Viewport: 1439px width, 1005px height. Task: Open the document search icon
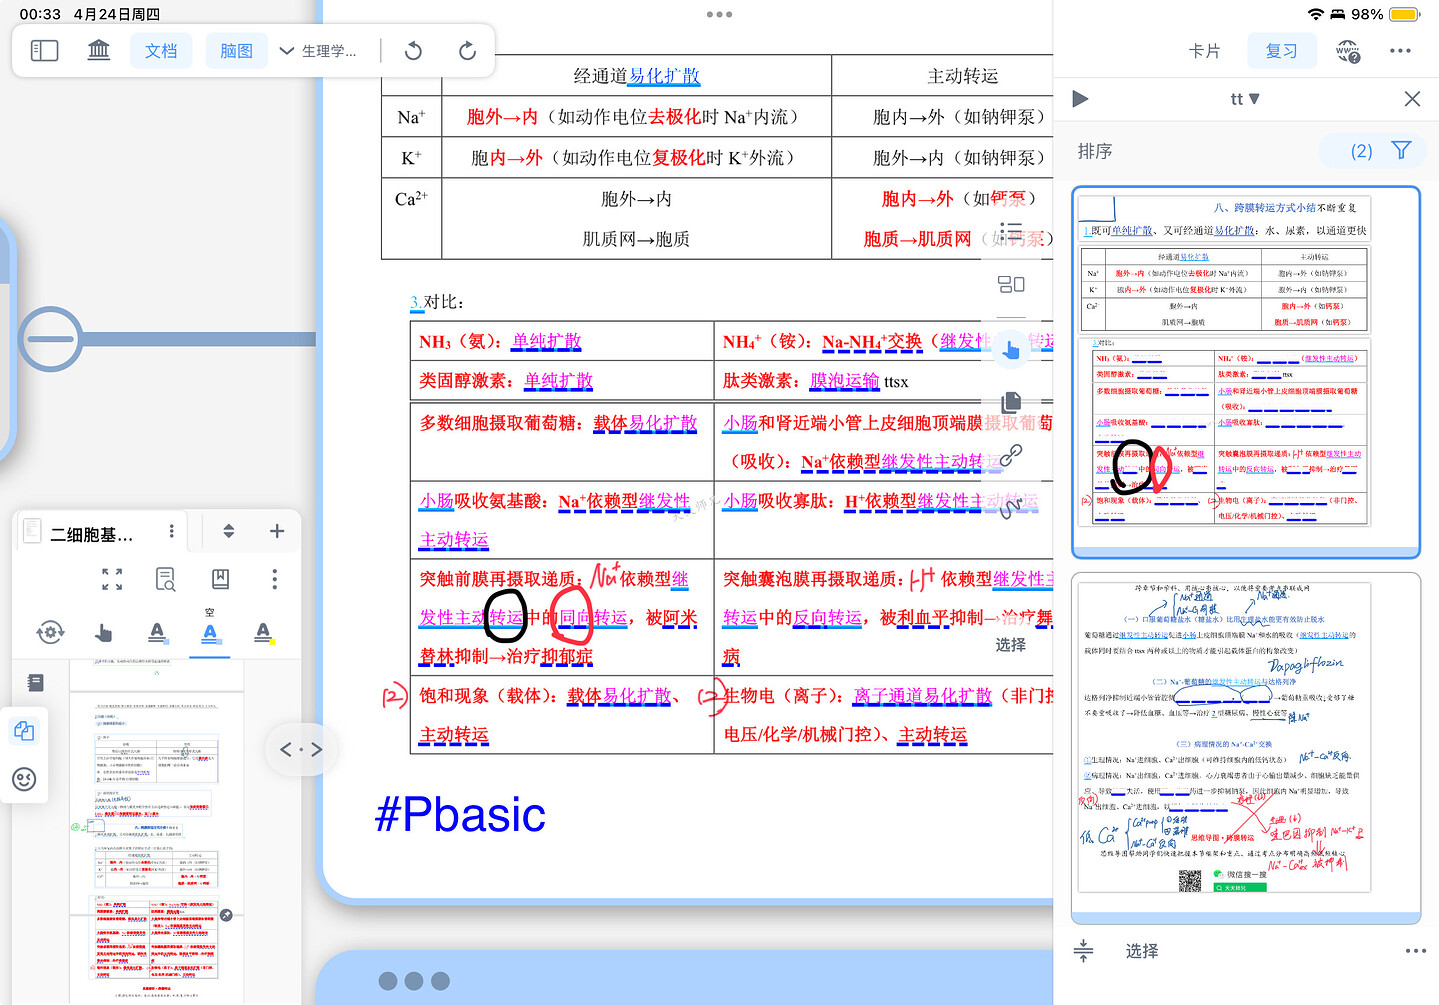point(166,579)
